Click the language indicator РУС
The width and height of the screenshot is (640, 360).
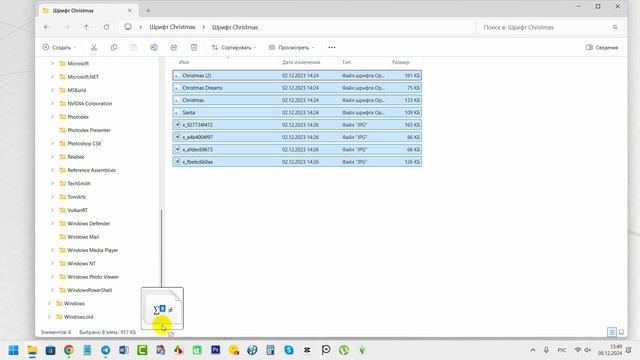562,350
